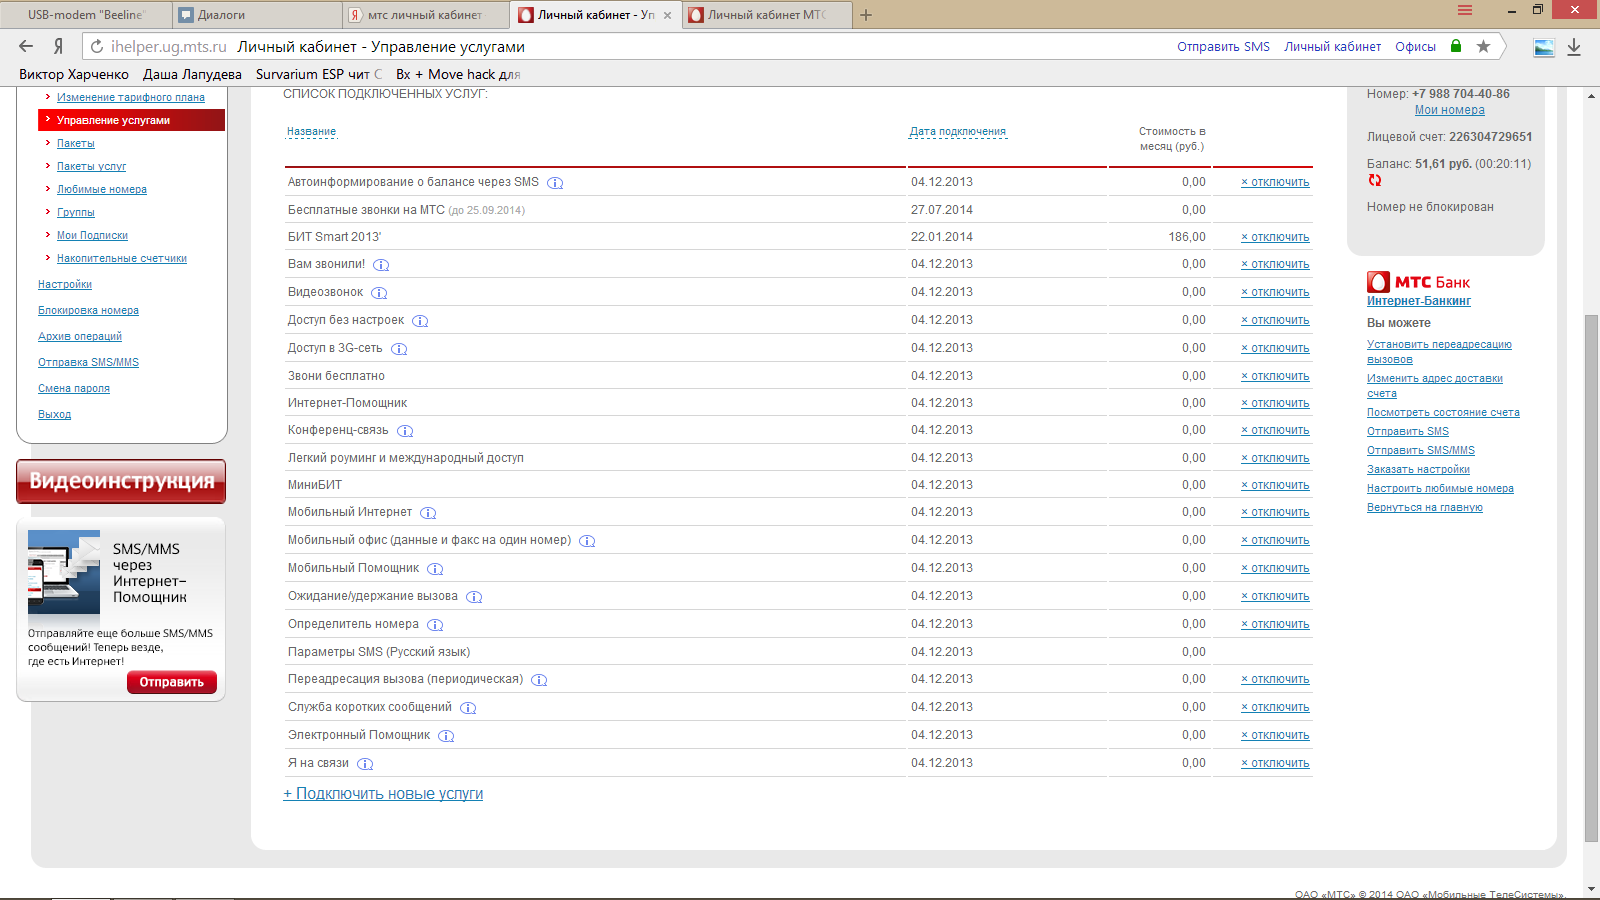Open Изменение тарифного плана menu item

[x=131, y=97]
